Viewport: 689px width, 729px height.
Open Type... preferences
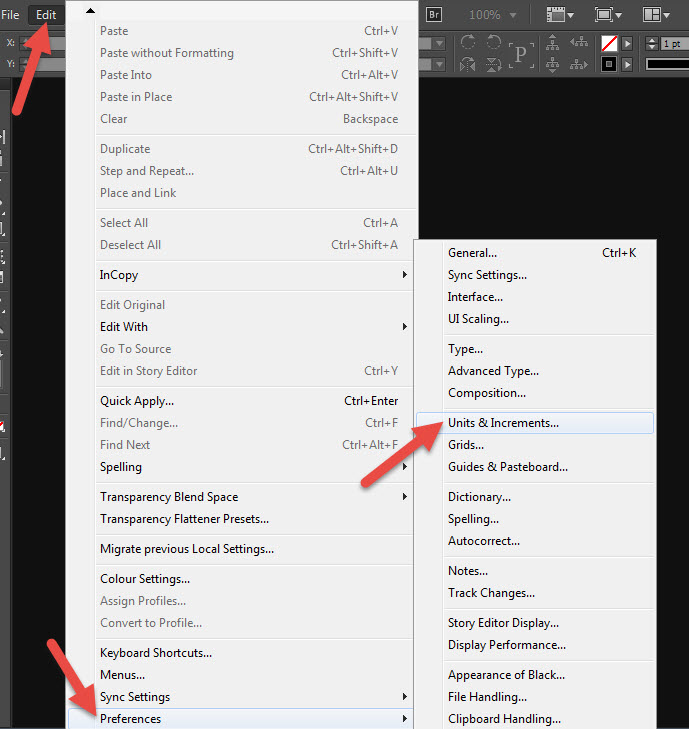click(535, 349)
